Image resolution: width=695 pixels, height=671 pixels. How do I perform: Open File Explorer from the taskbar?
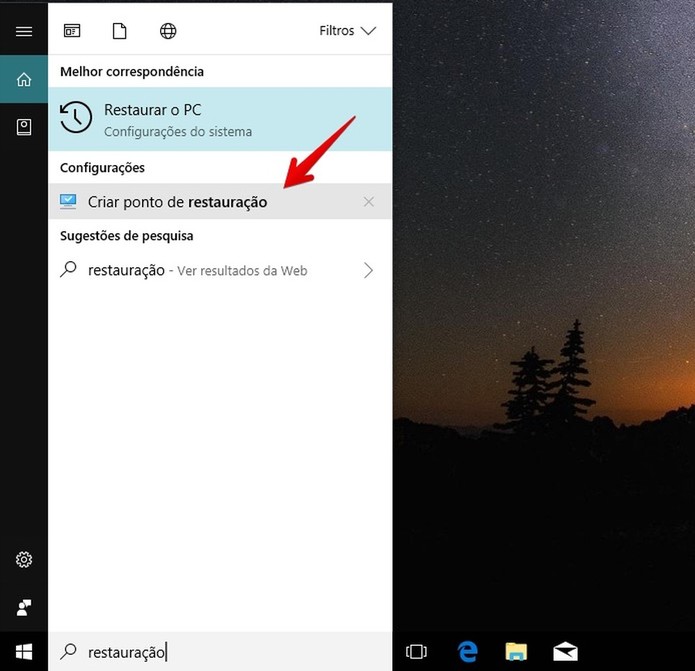tap(516, 651)
